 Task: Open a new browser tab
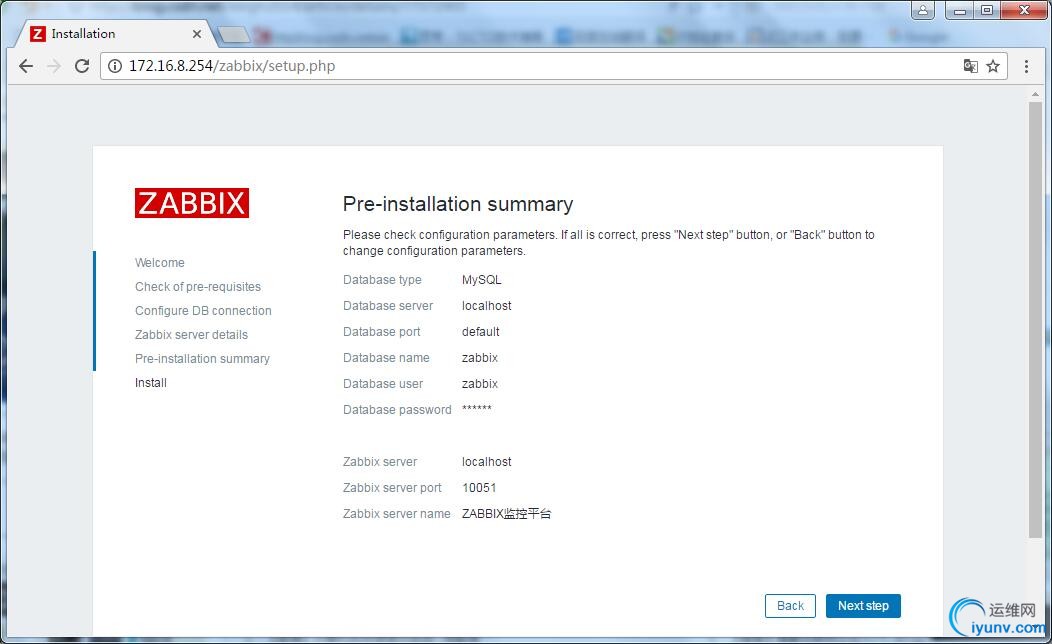tap(233, 34)
